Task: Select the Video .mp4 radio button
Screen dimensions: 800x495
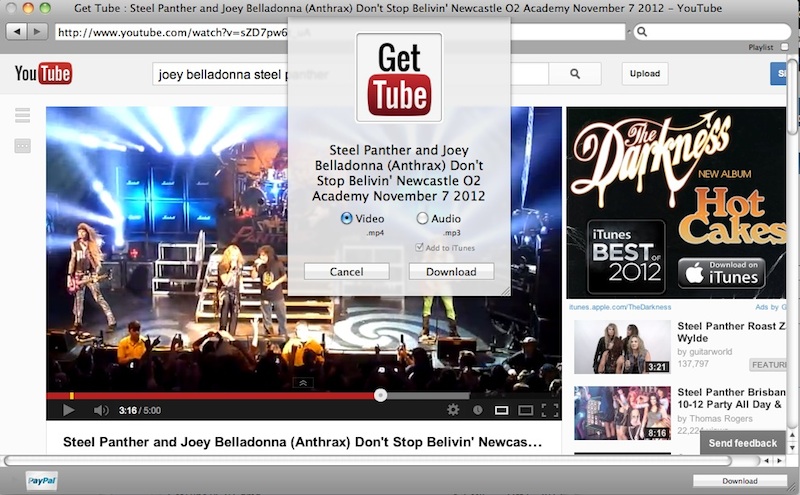Action: (347, 218)
